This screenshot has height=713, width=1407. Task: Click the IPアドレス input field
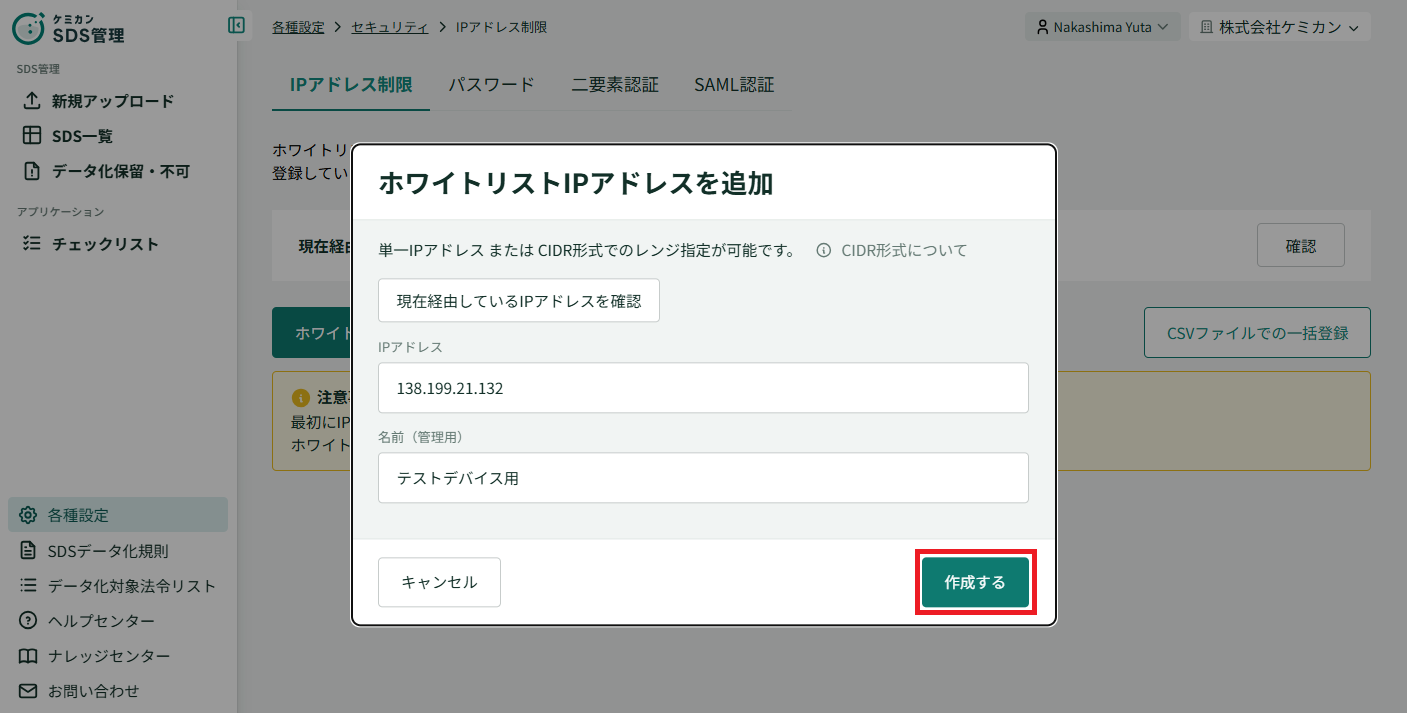703,388
